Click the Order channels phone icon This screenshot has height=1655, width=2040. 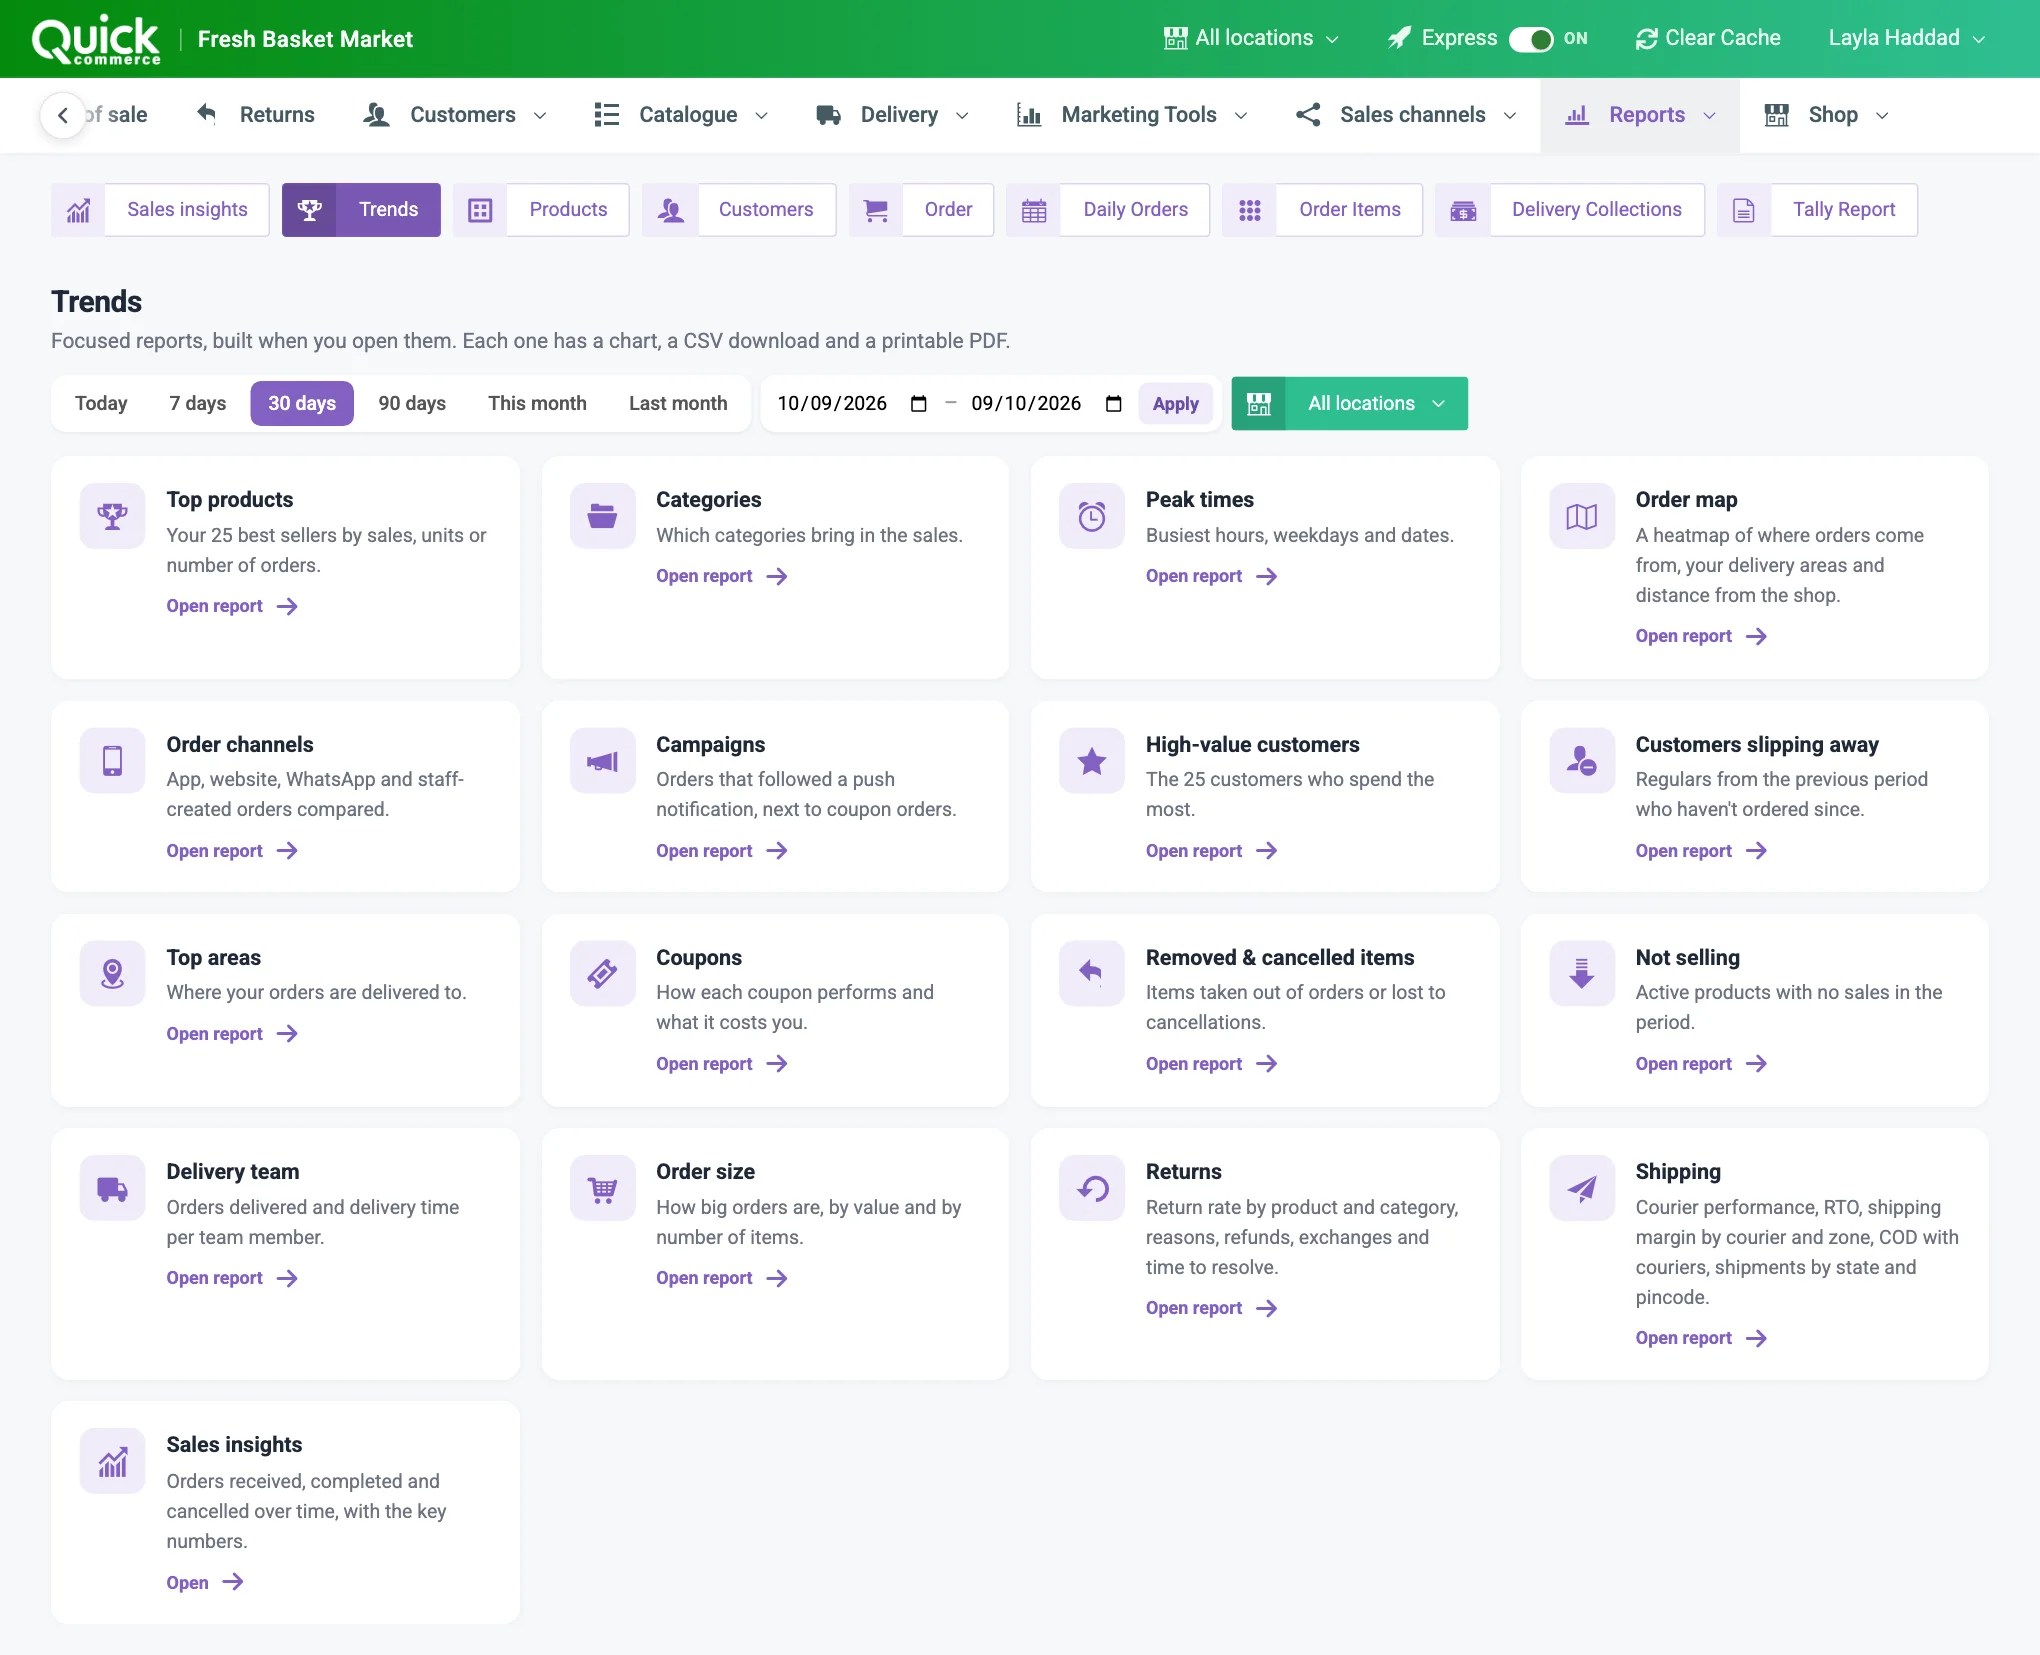[x=112, y=761]
